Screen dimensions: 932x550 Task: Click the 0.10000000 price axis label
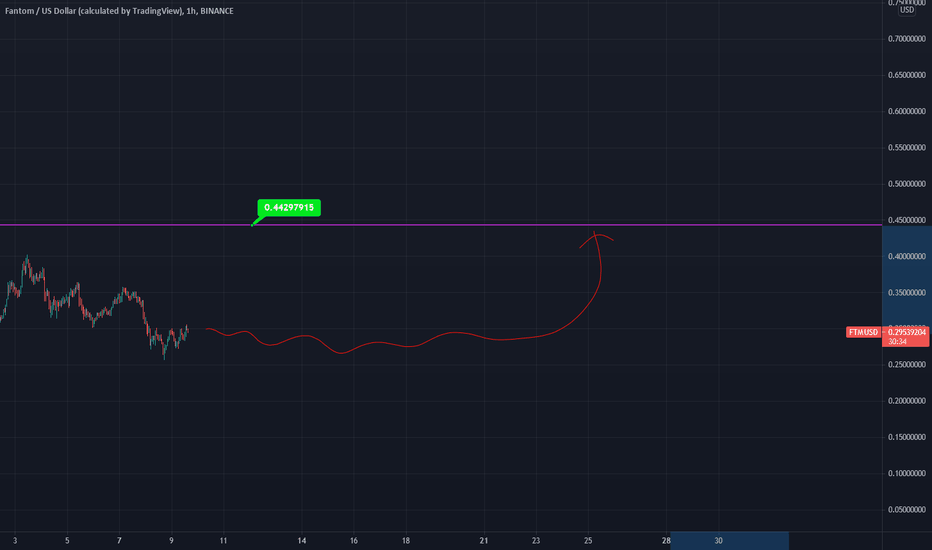[906, 473]
